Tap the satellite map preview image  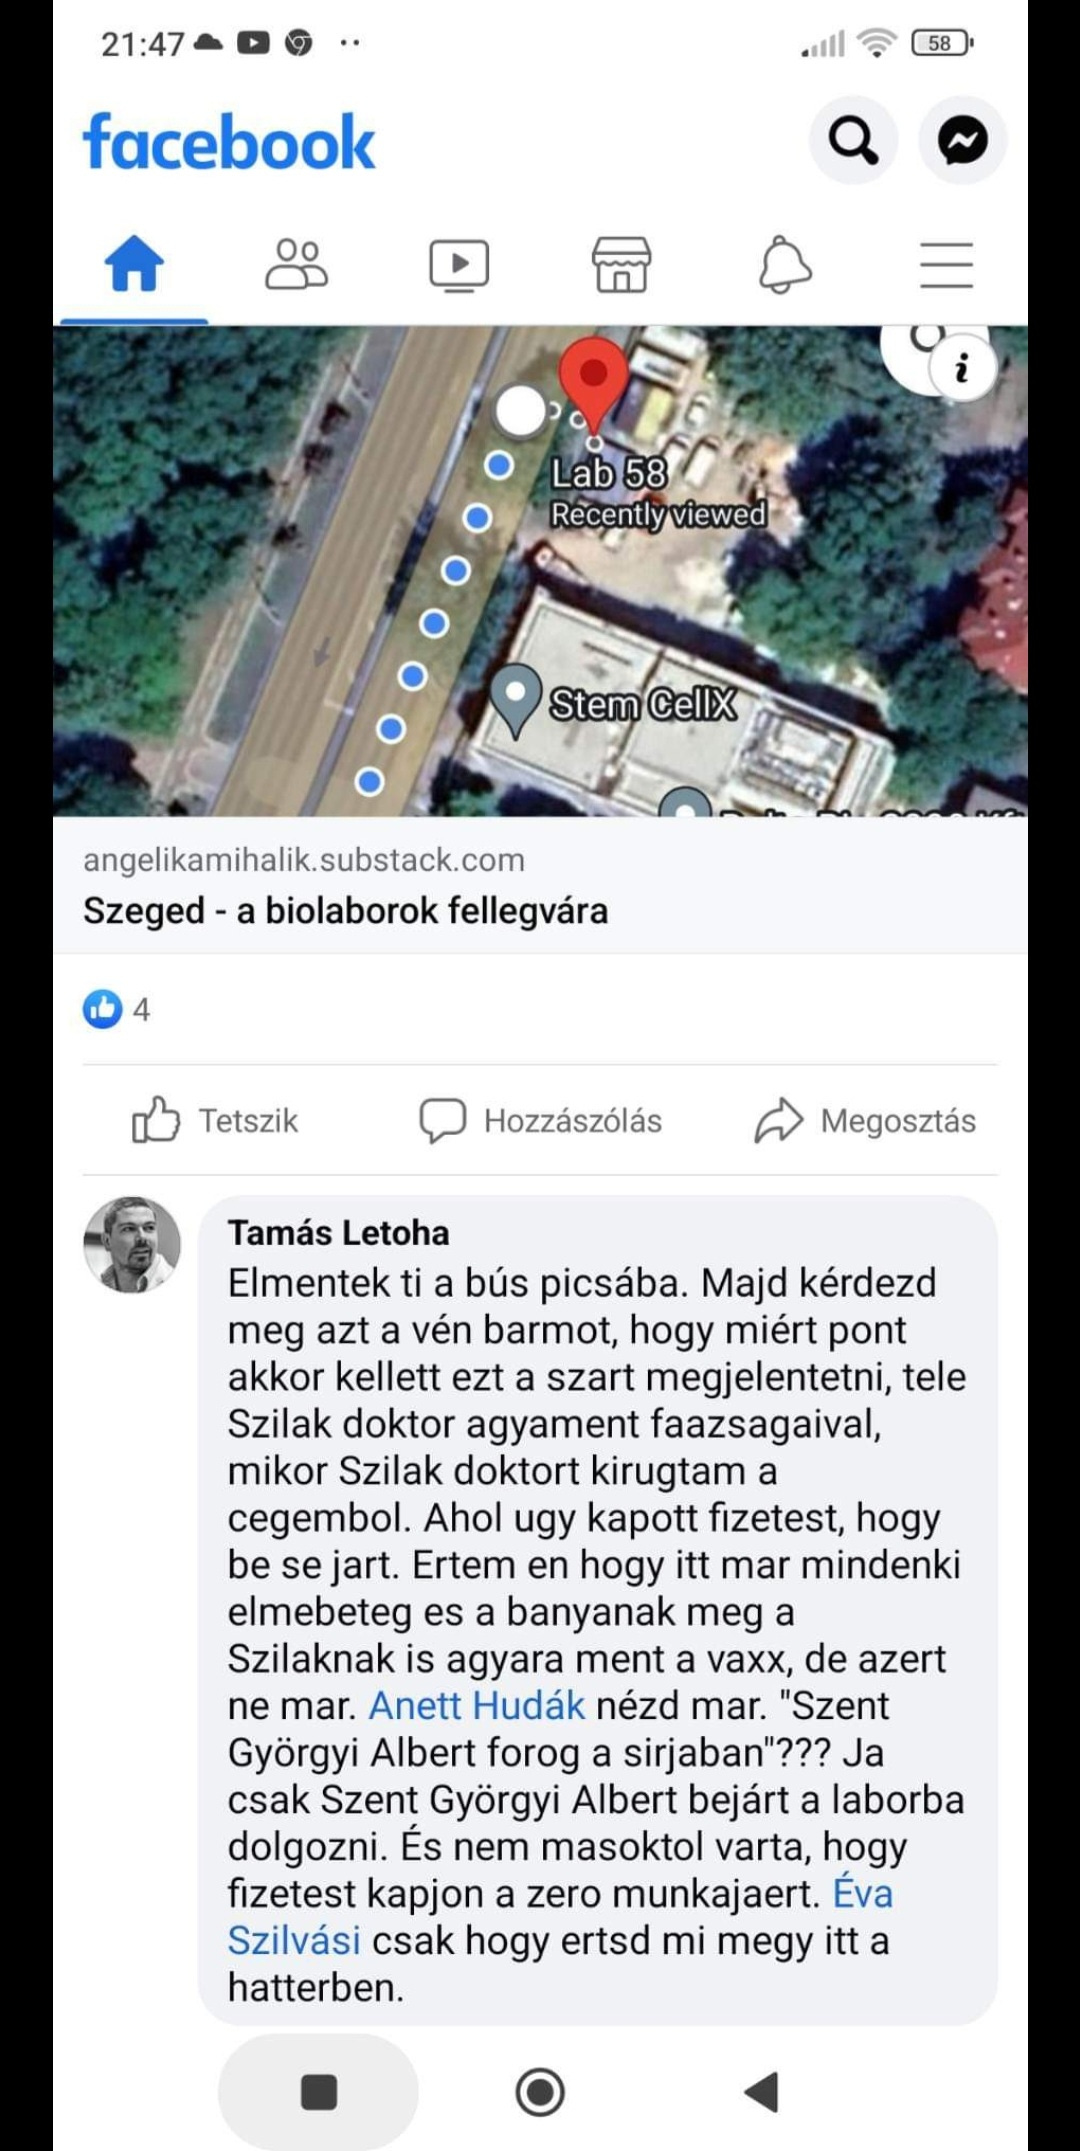pos(540,571)
